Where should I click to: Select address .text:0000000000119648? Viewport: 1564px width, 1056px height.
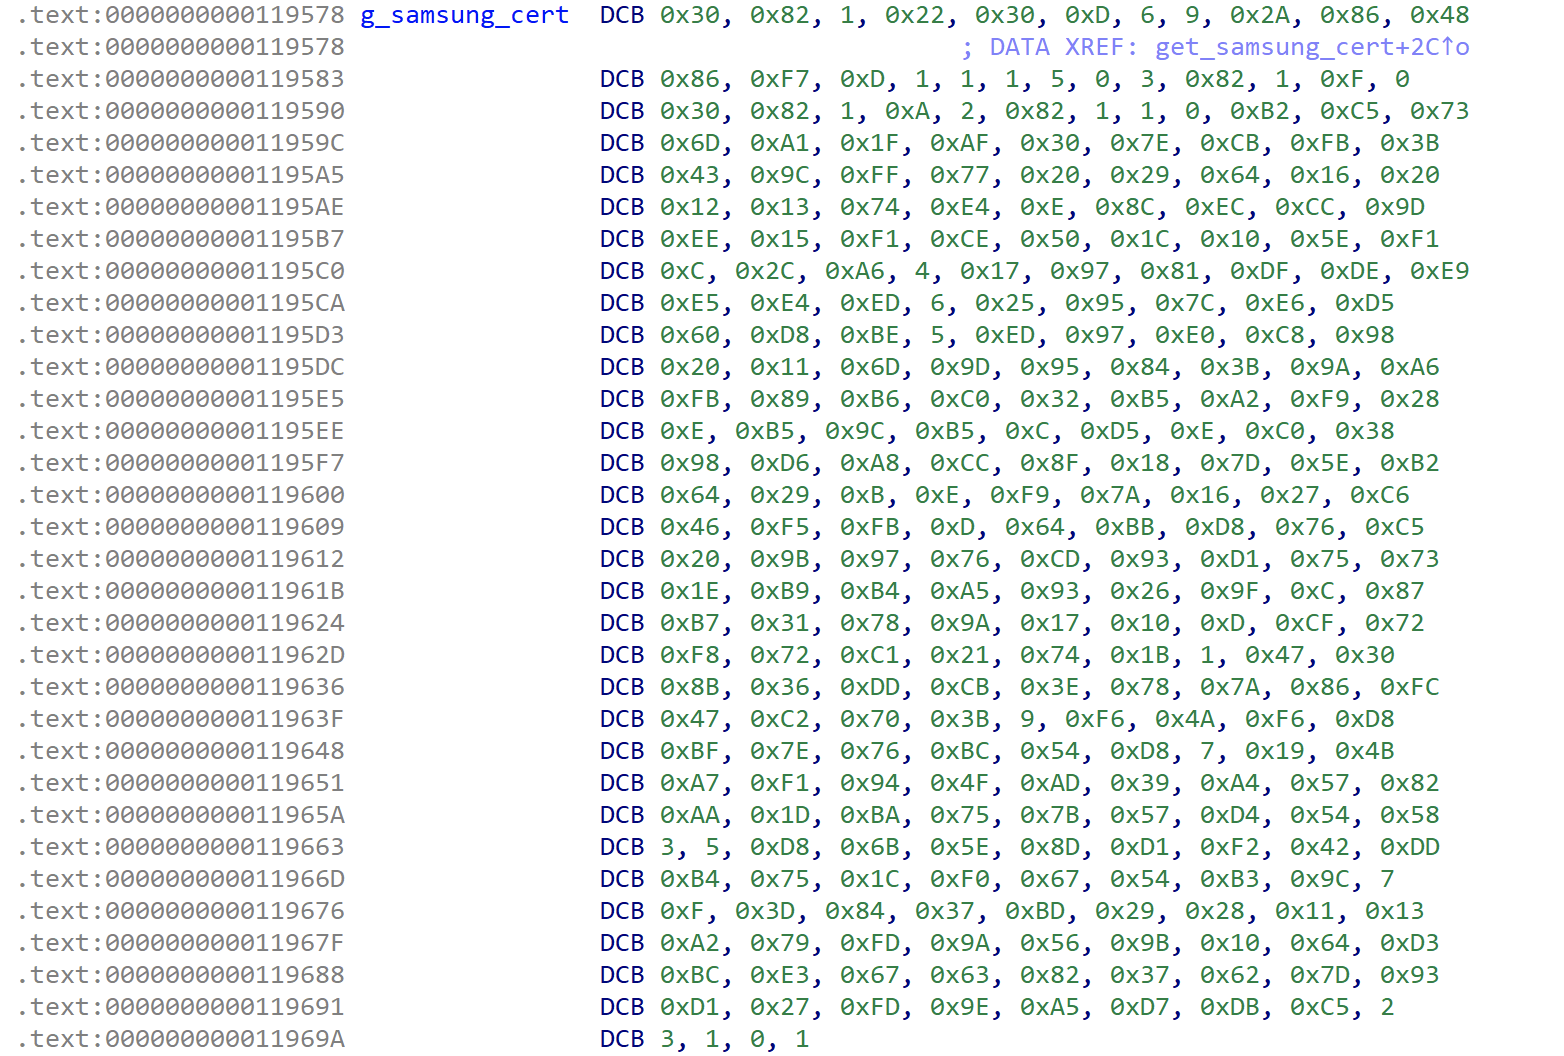tap(181, 751)
